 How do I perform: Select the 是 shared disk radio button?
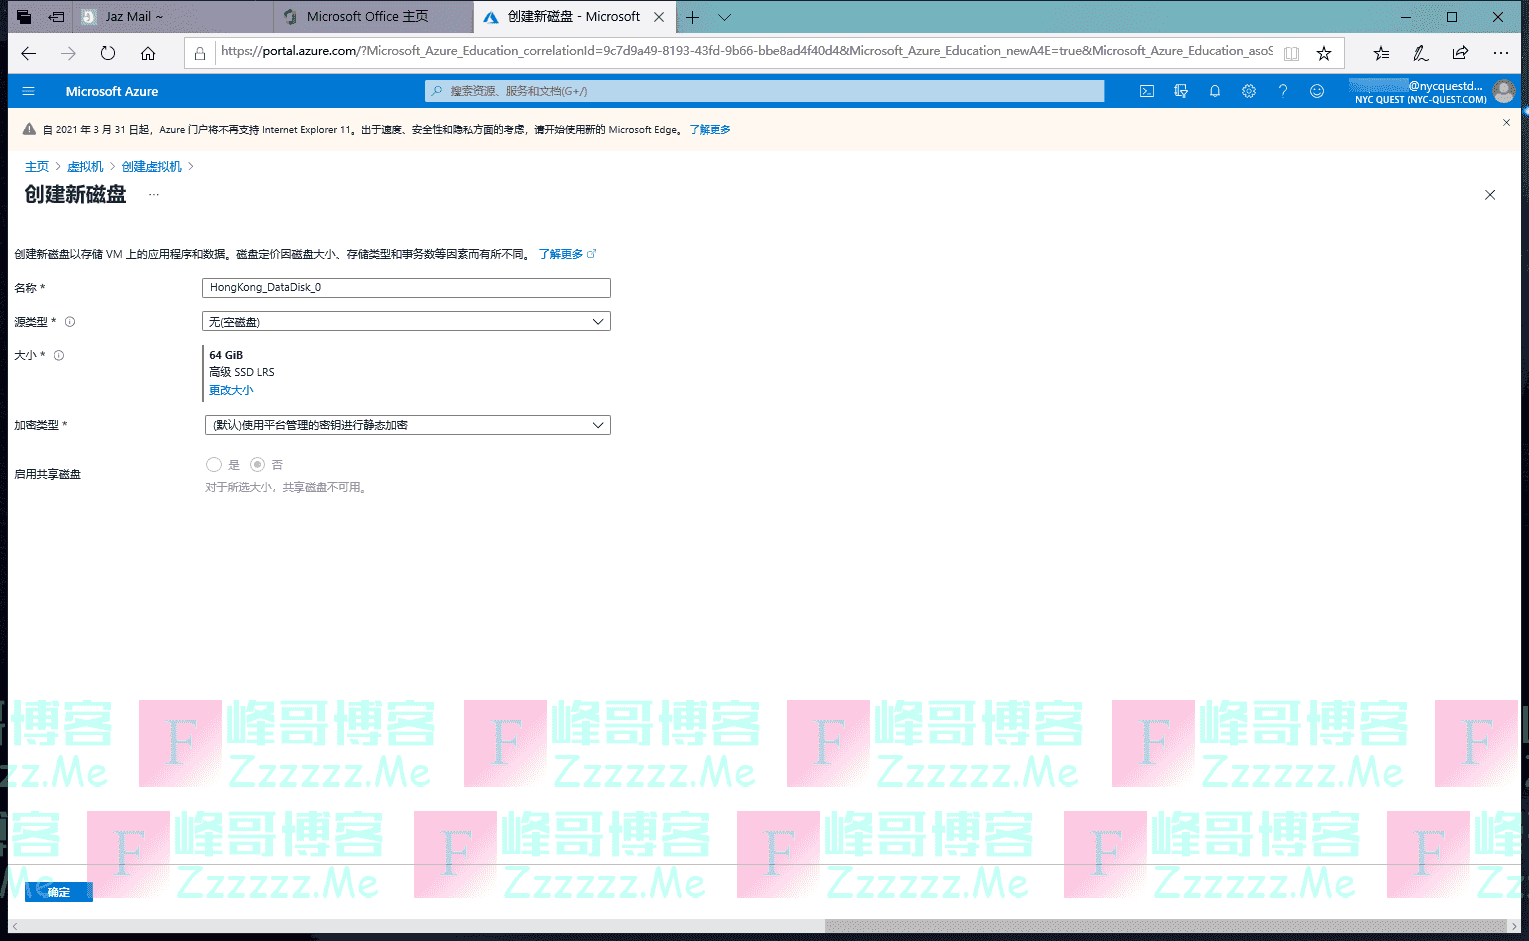214,465
